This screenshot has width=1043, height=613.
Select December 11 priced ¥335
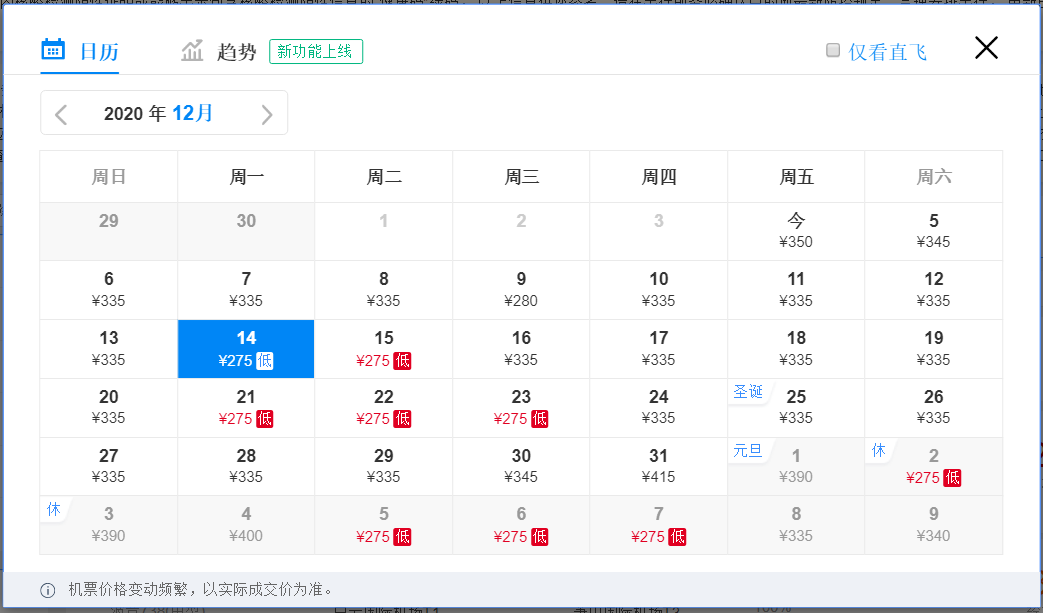click(x=796, y=290)
